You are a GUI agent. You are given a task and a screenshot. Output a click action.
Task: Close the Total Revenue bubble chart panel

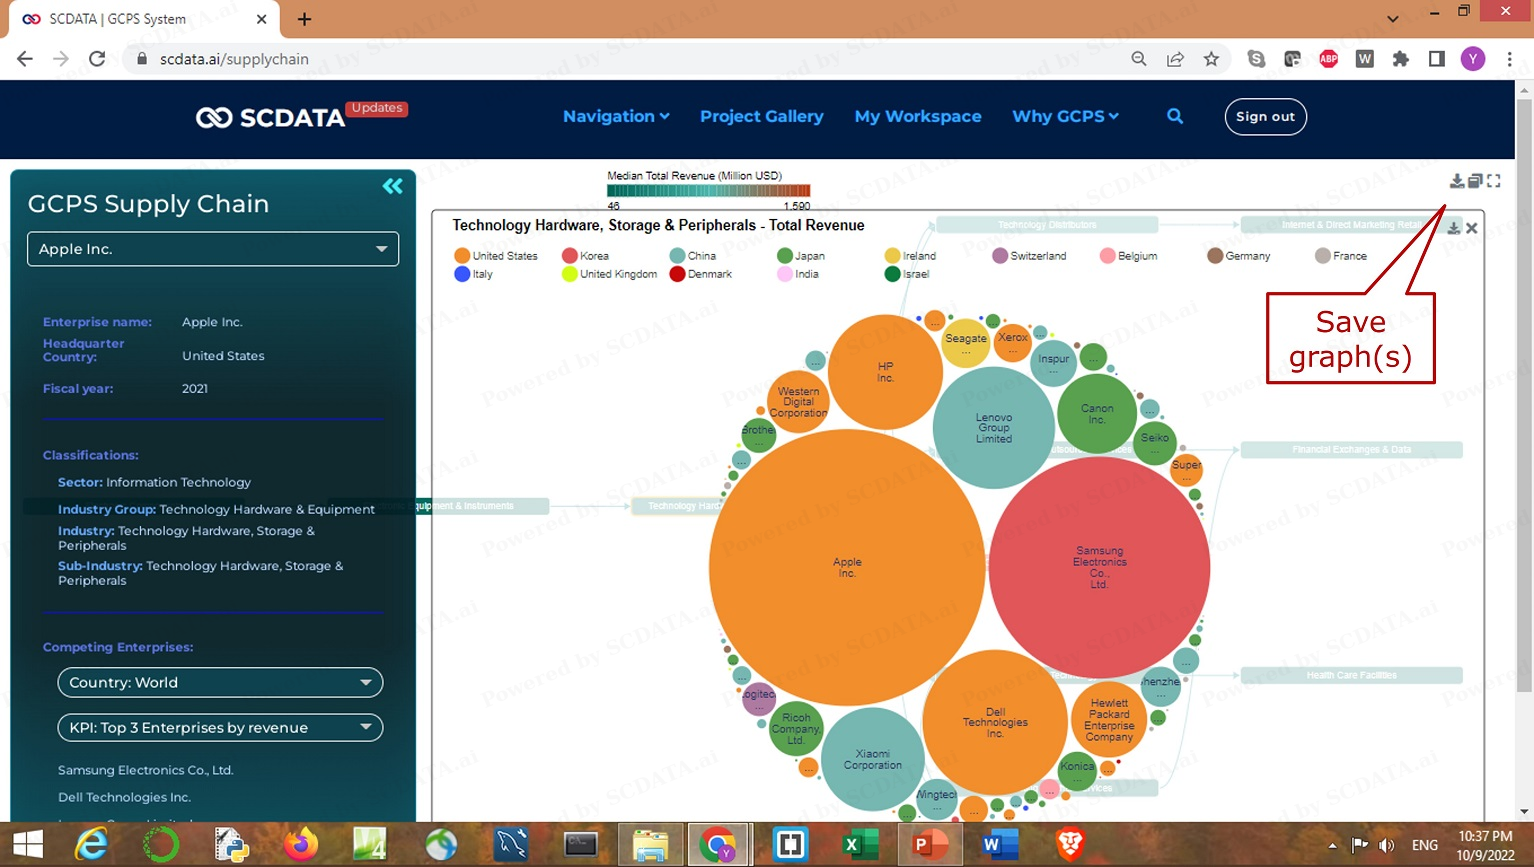click(x=1472, y=228)
